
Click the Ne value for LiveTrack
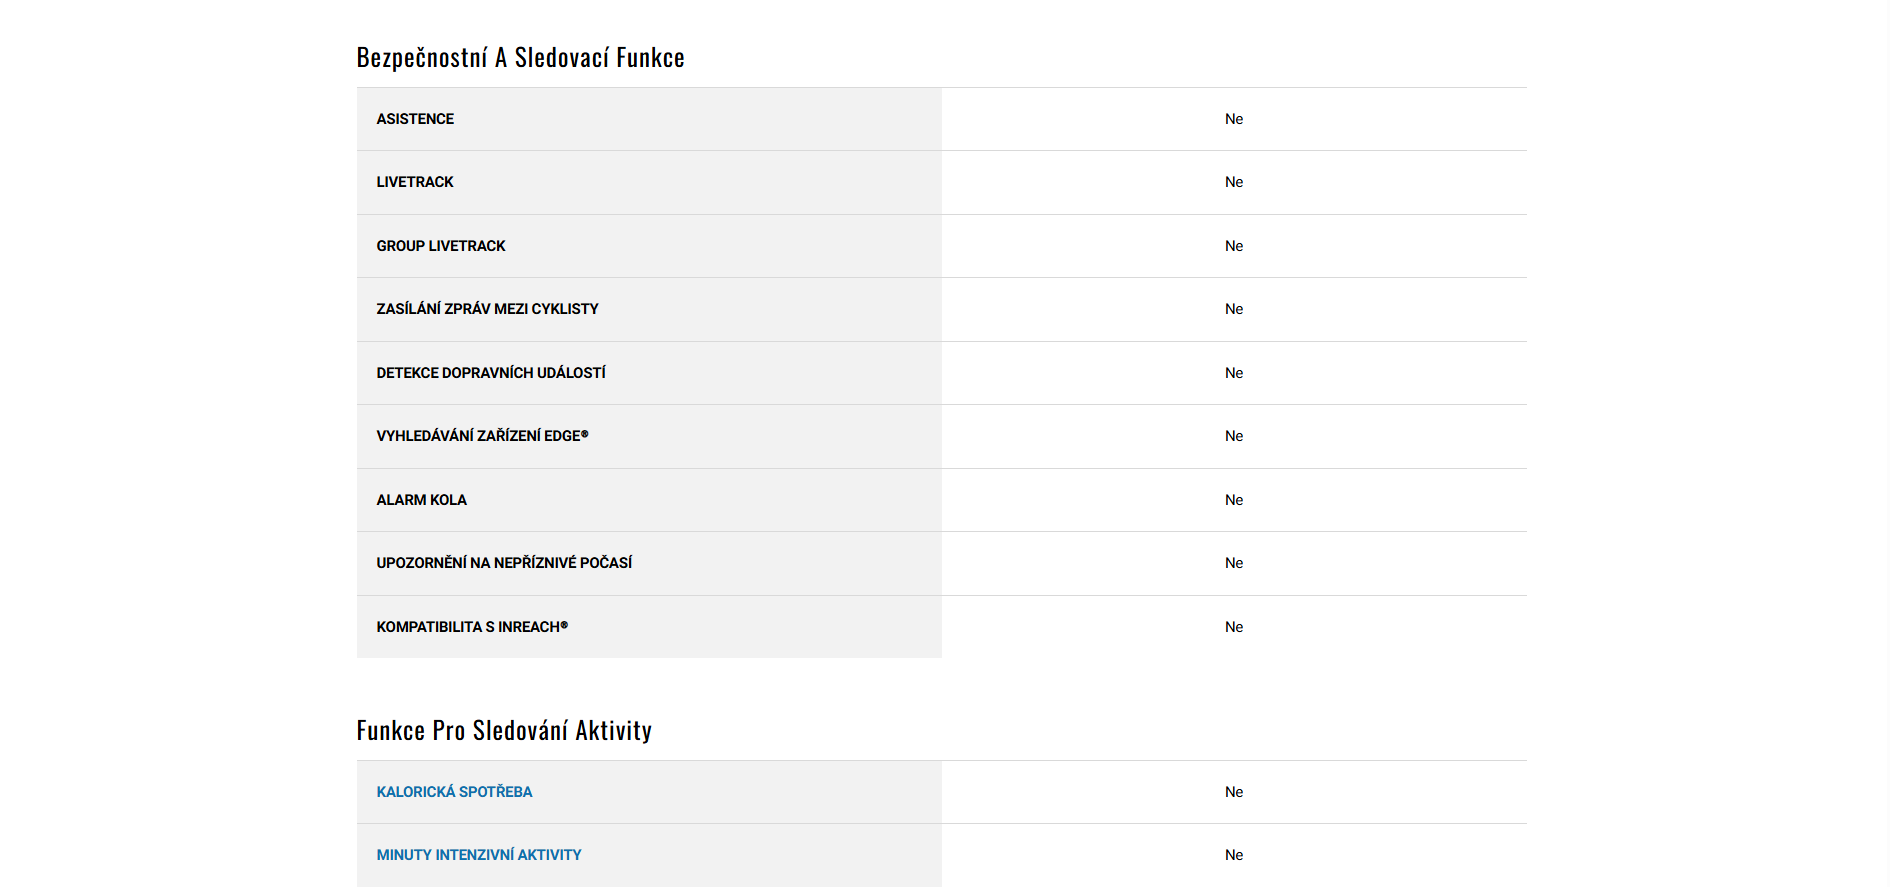coord(1234,182)
